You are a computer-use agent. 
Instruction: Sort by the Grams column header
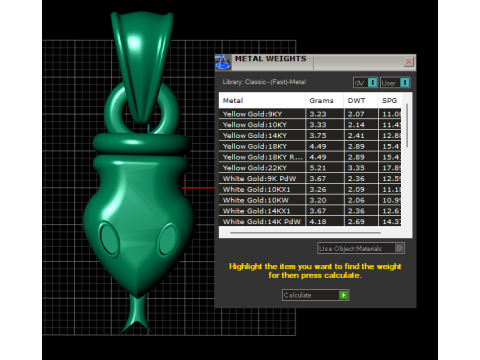[x=324, y=100]
